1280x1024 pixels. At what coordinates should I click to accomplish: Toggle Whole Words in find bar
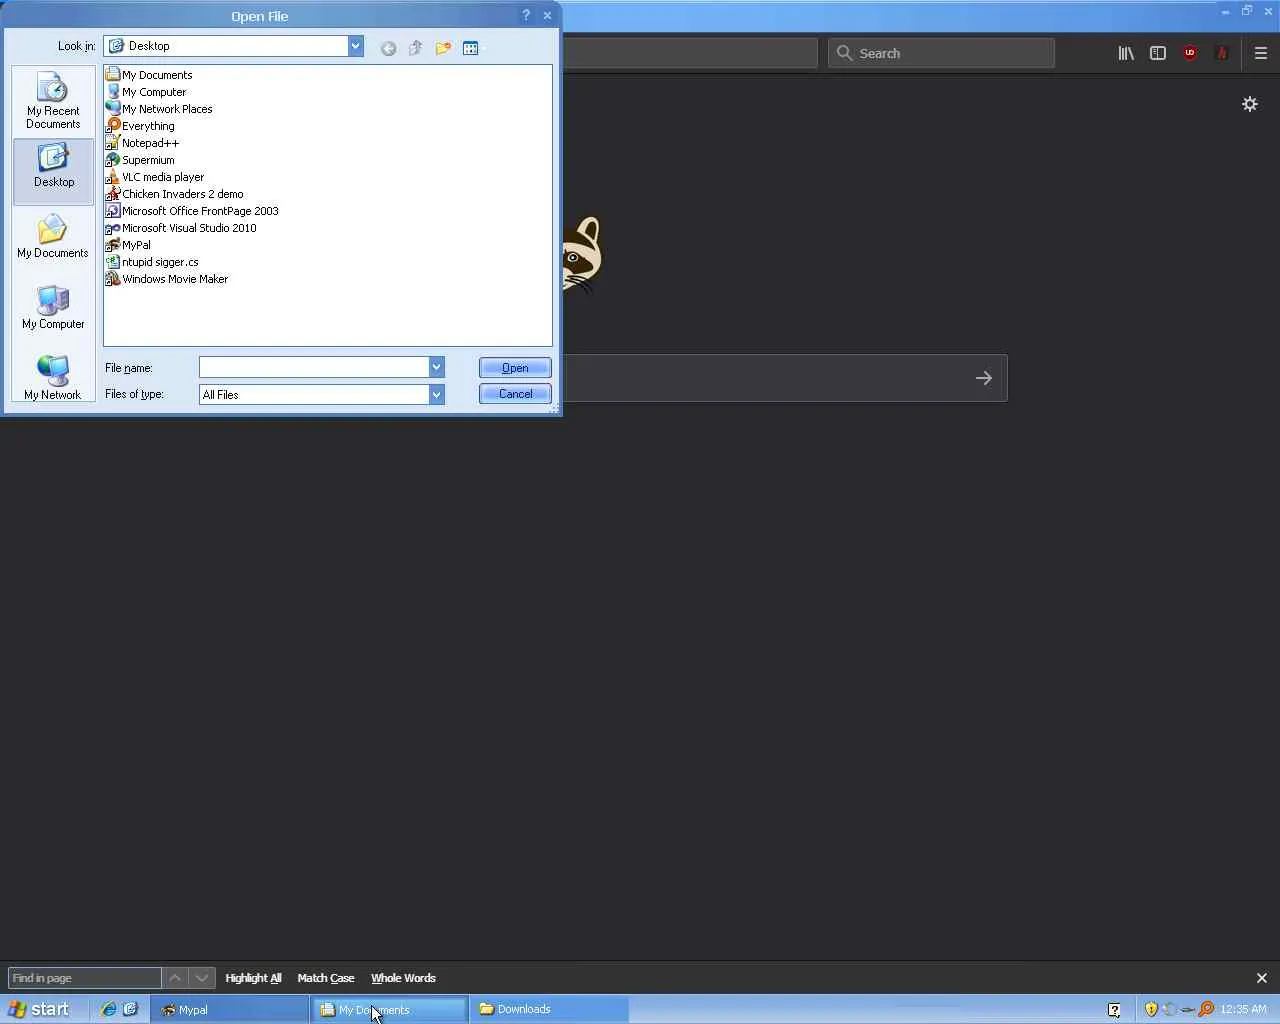pos(403,978)
